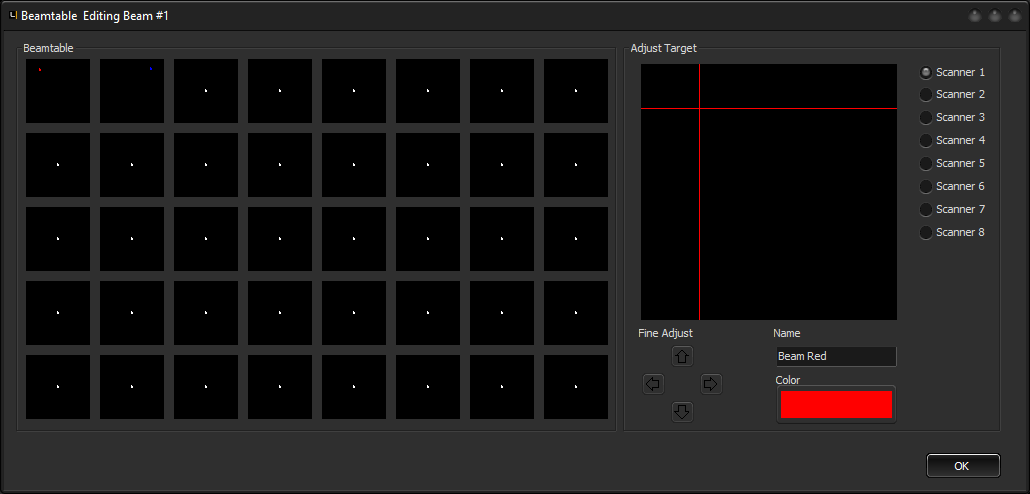Choose Scanner 3 option
Screen dimensions: 1030x494
[926, 117]
